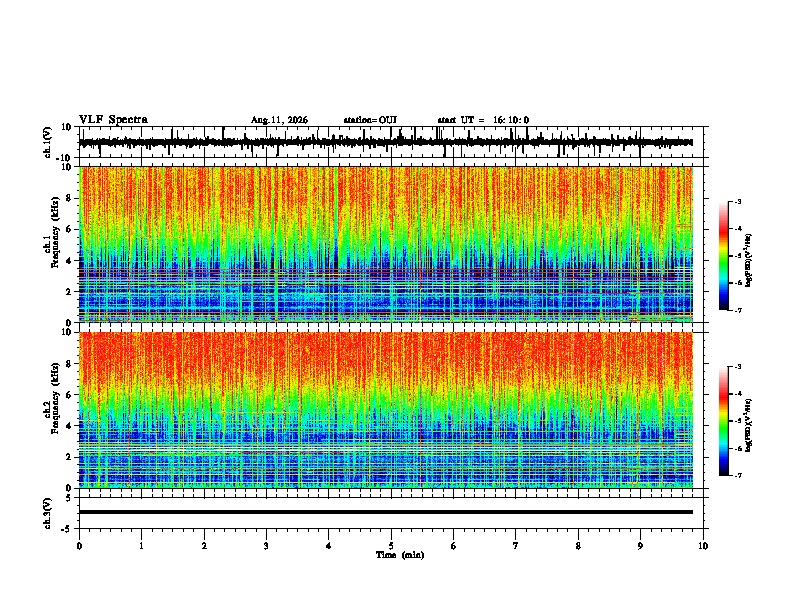Click the "-7" tick of ch.2 colorbar

coord(738,476)
